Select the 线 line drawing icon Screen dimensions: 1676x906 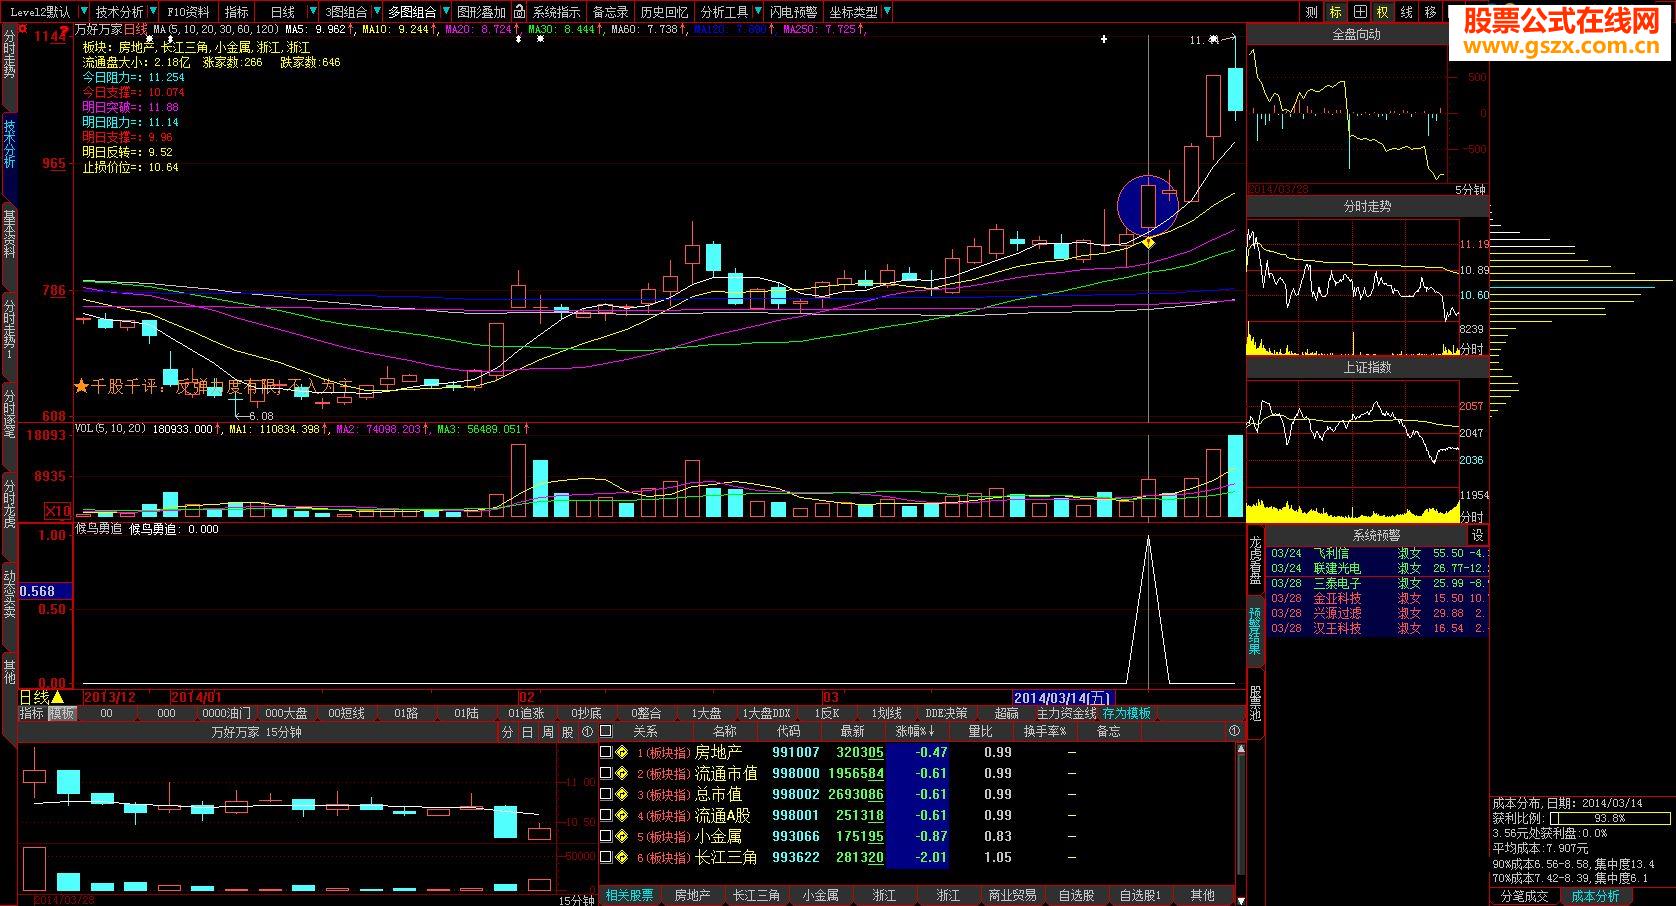pos(1407,12)
